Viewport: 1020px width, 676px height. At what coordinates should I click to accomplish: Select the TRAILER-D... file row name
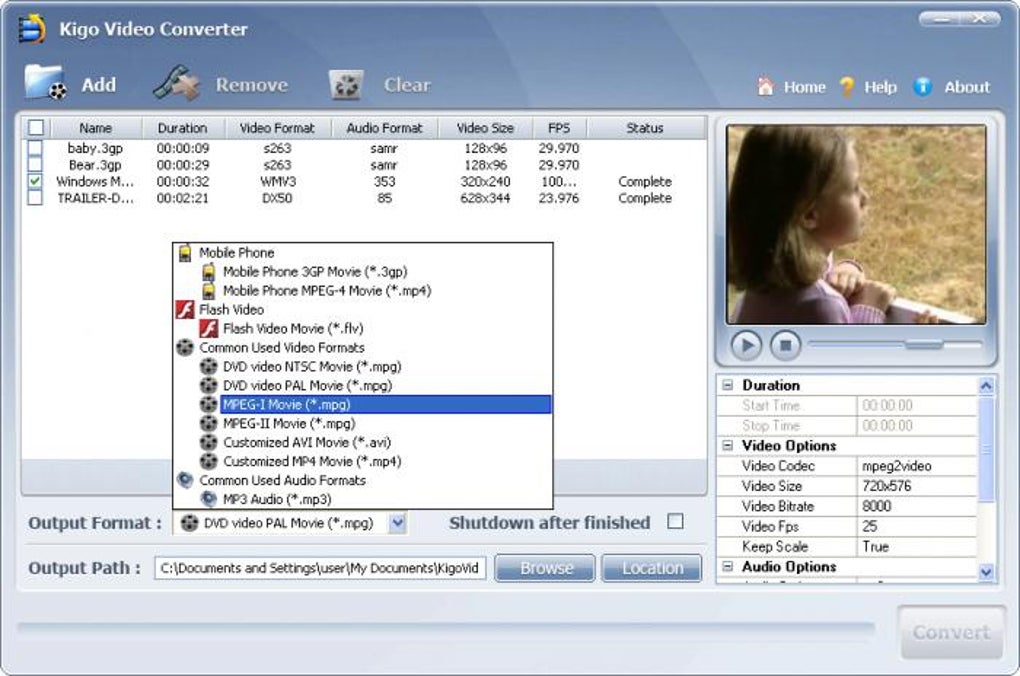click(x=95, y=198)
